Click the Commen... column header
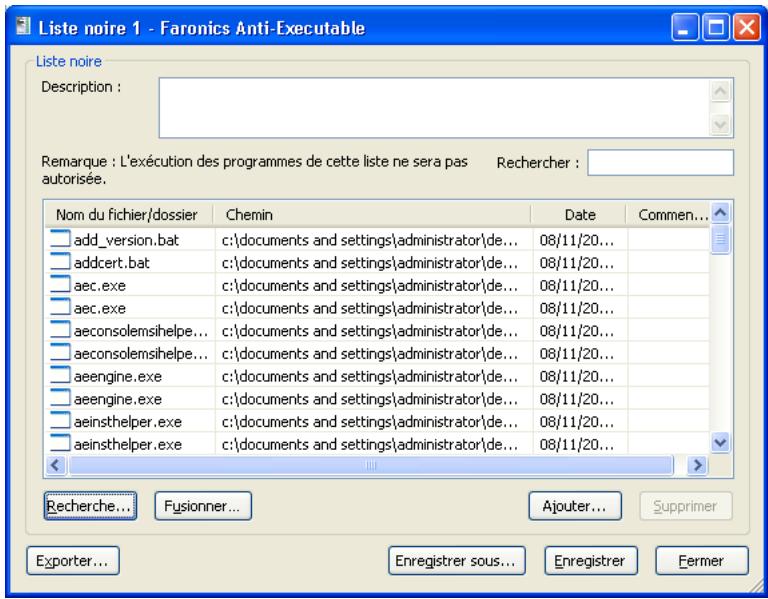This screenshot has height=599, width=768. click(668, 215)
